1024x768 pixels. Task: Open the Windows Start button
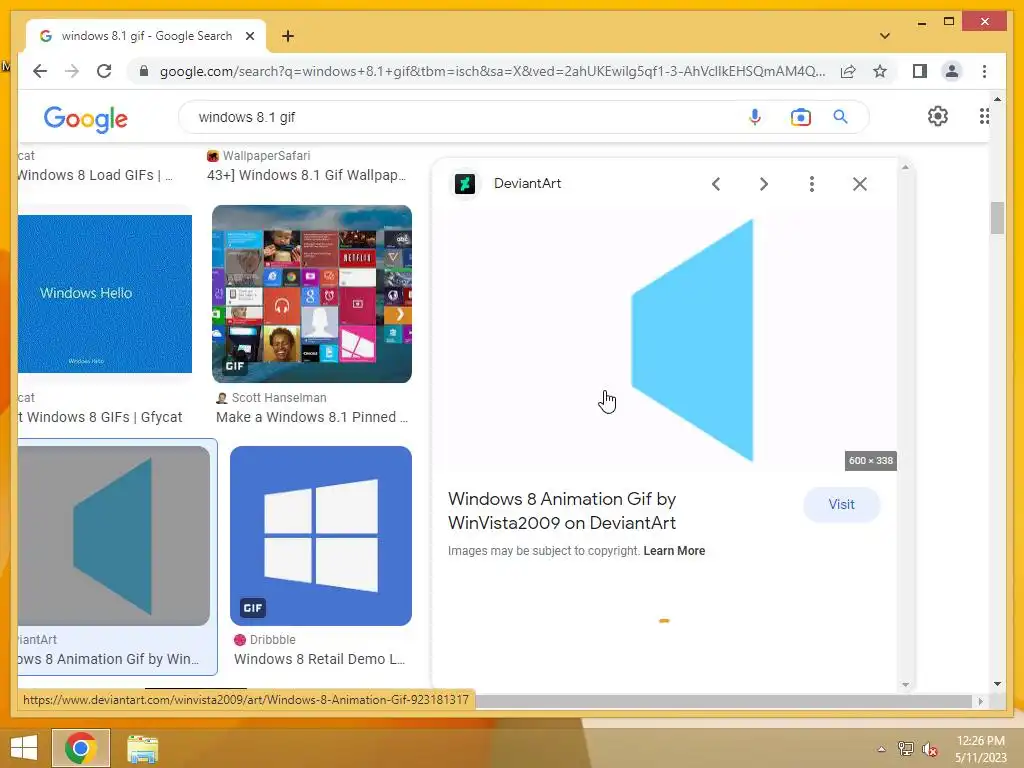pyautogui.click(x=24, y=748)
